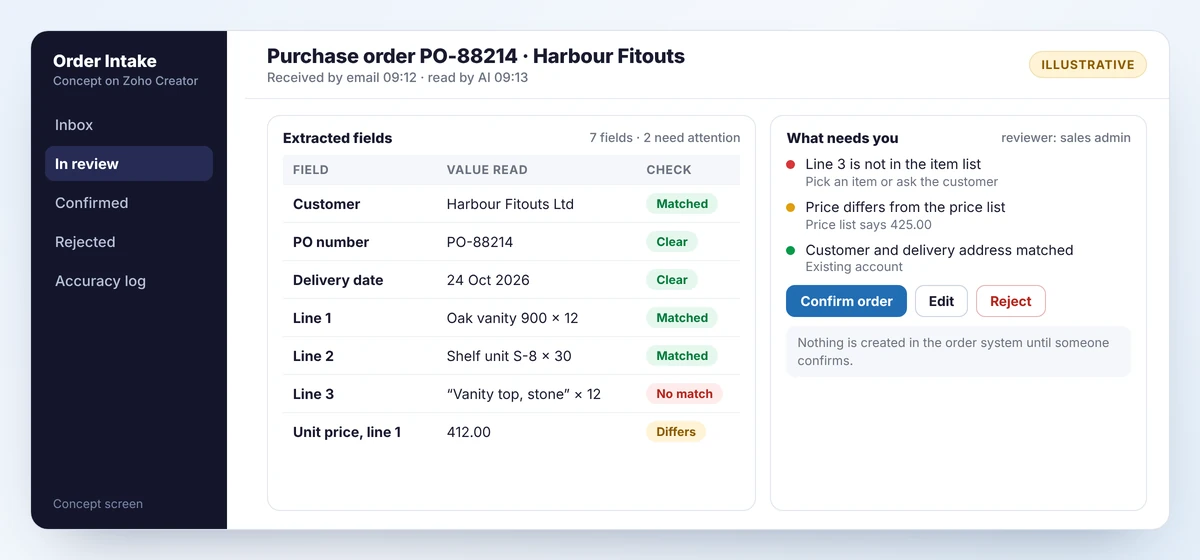Screen dimensions: 1200x560
Task: Reject the purchase order
Action: click(1010, 301)
